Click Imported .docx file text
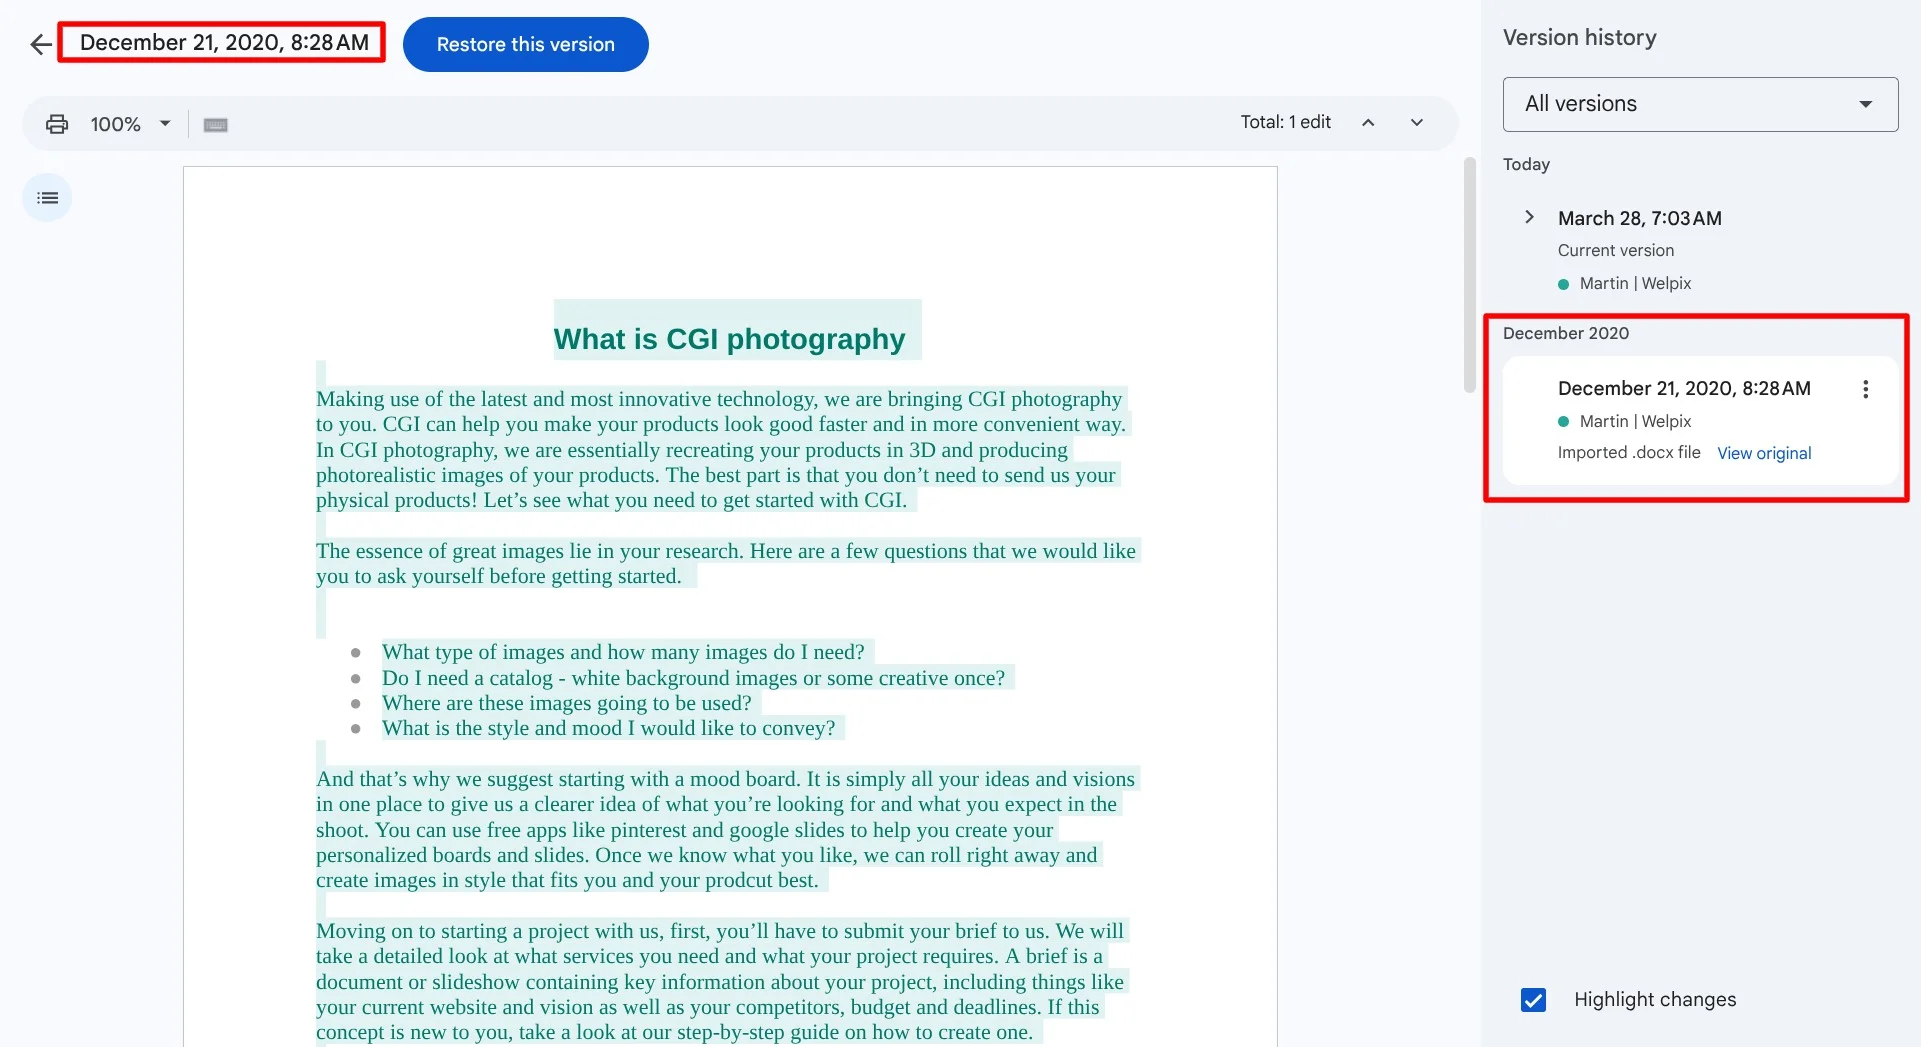 (x=1629, y=452)
